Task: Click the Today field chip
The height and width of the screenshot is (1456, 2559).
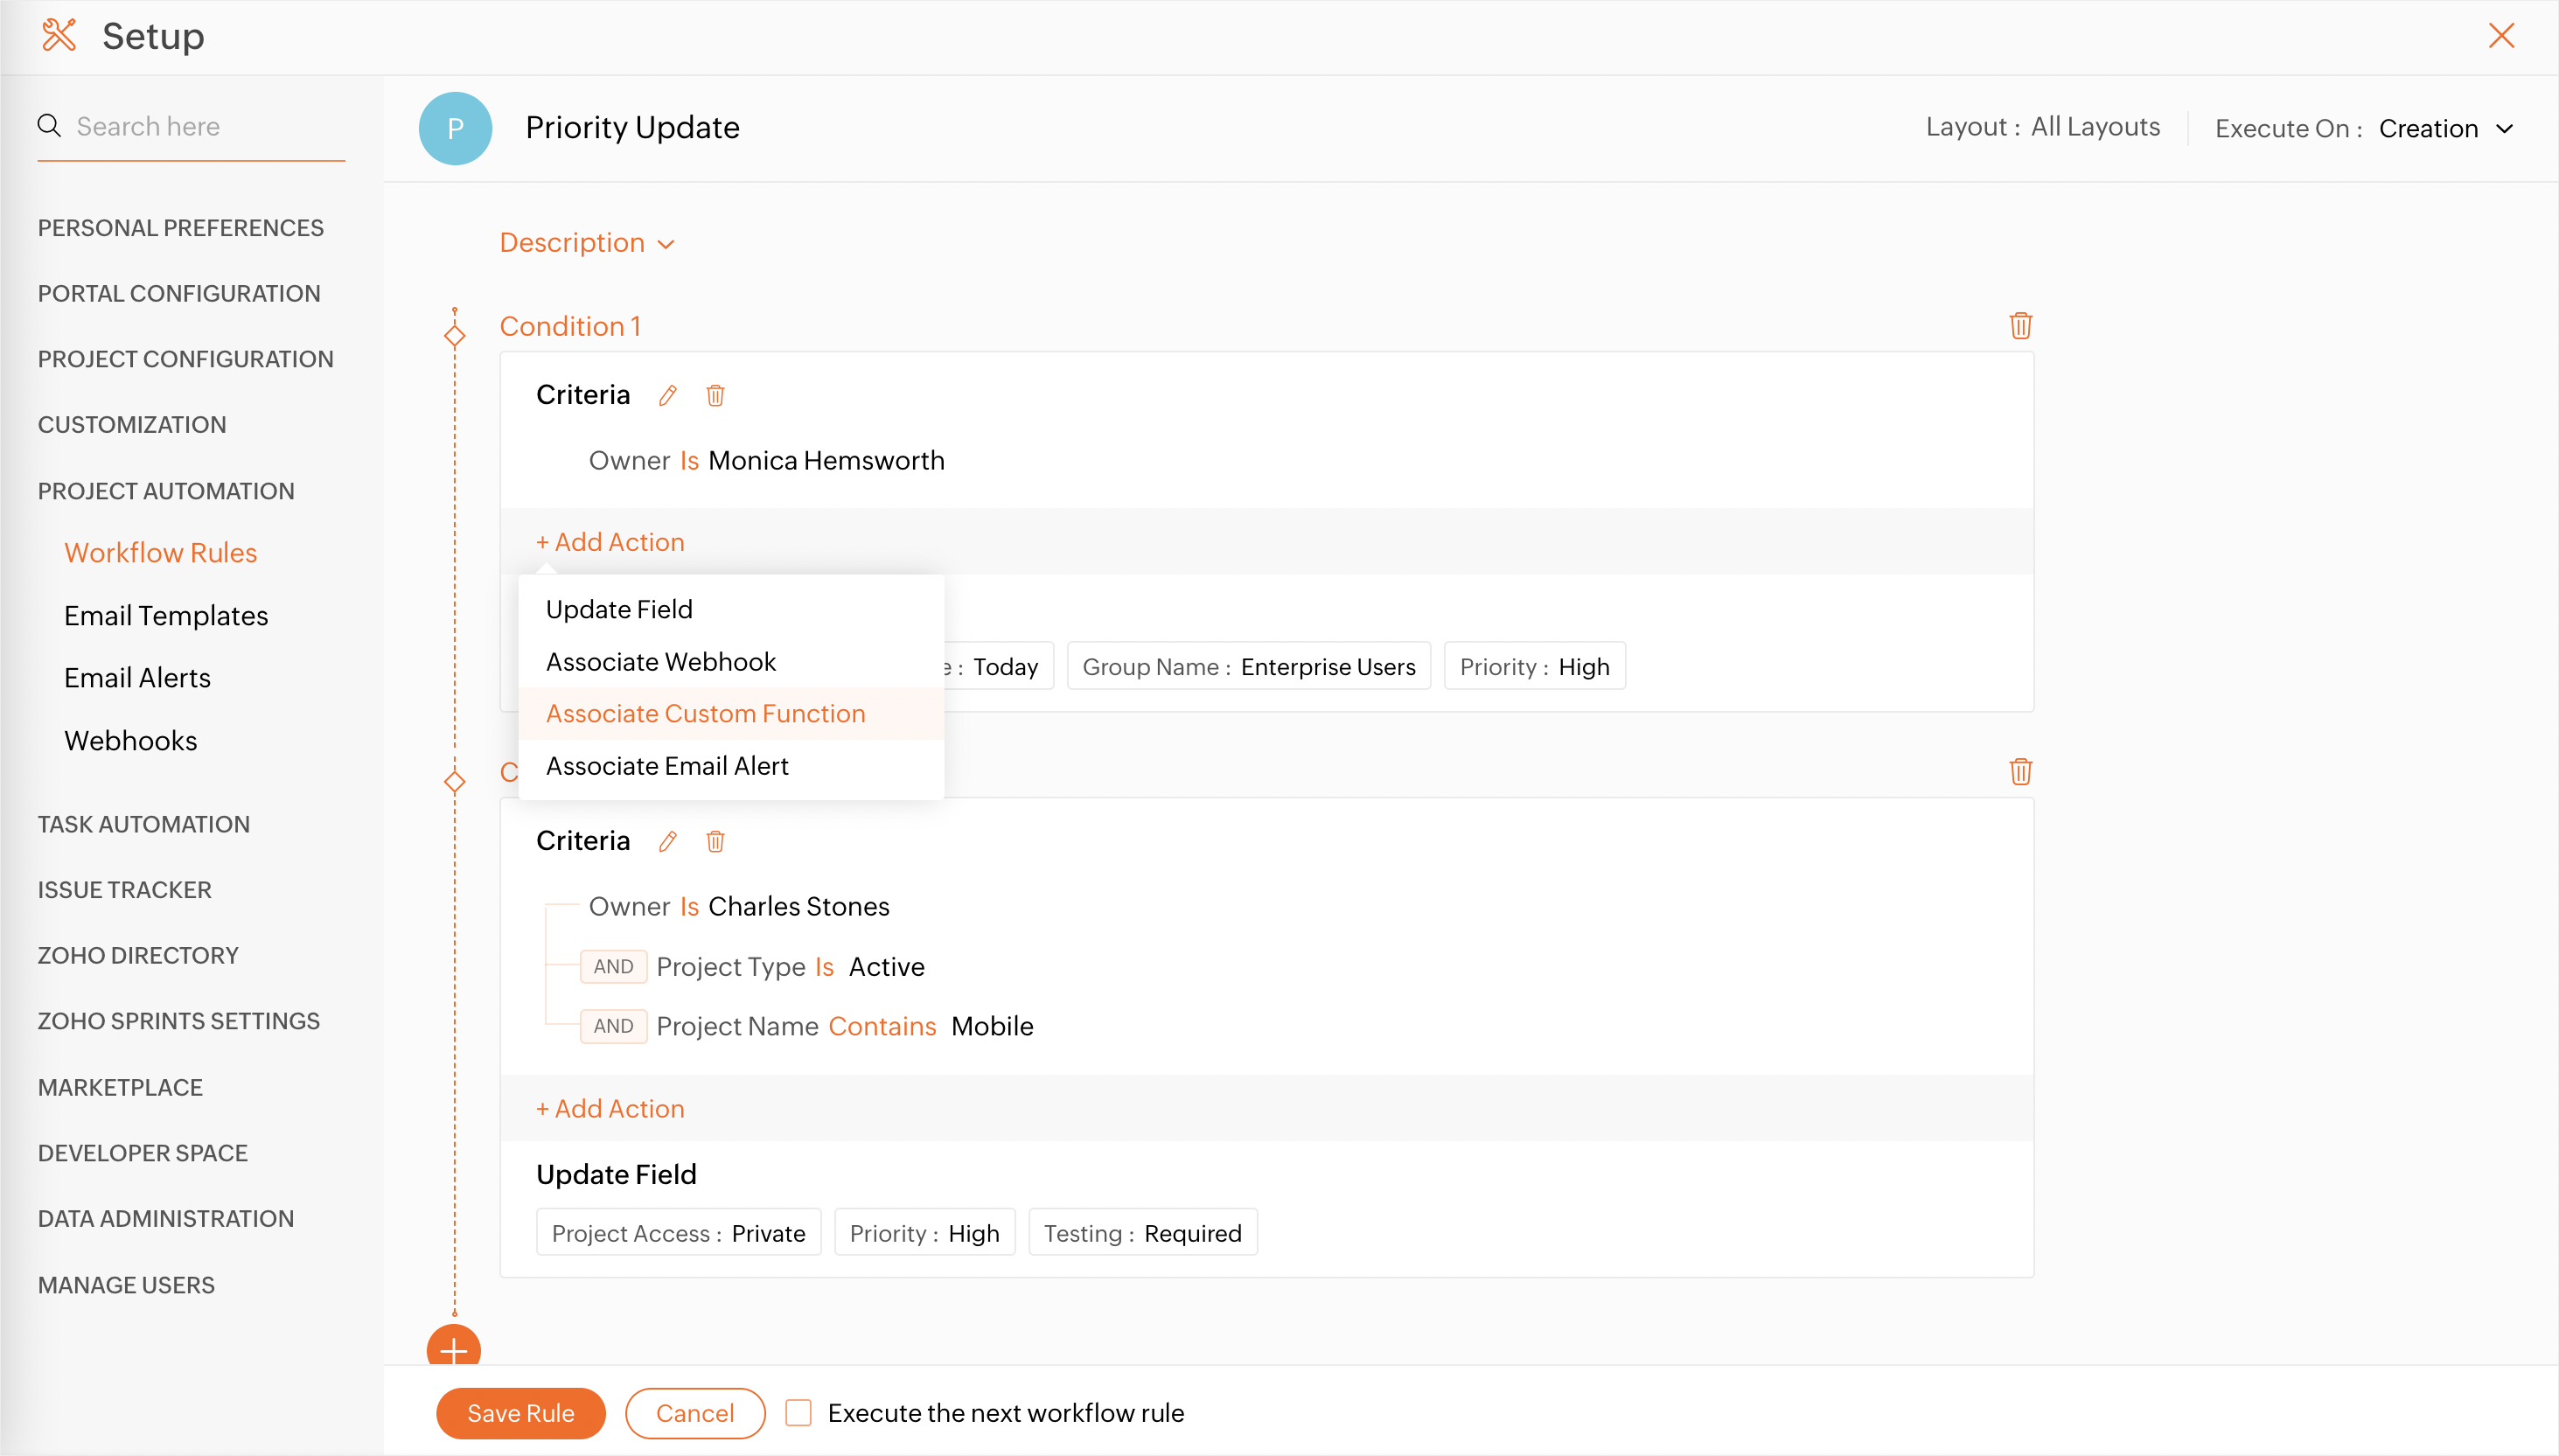Action: click(x=998, y=666)
